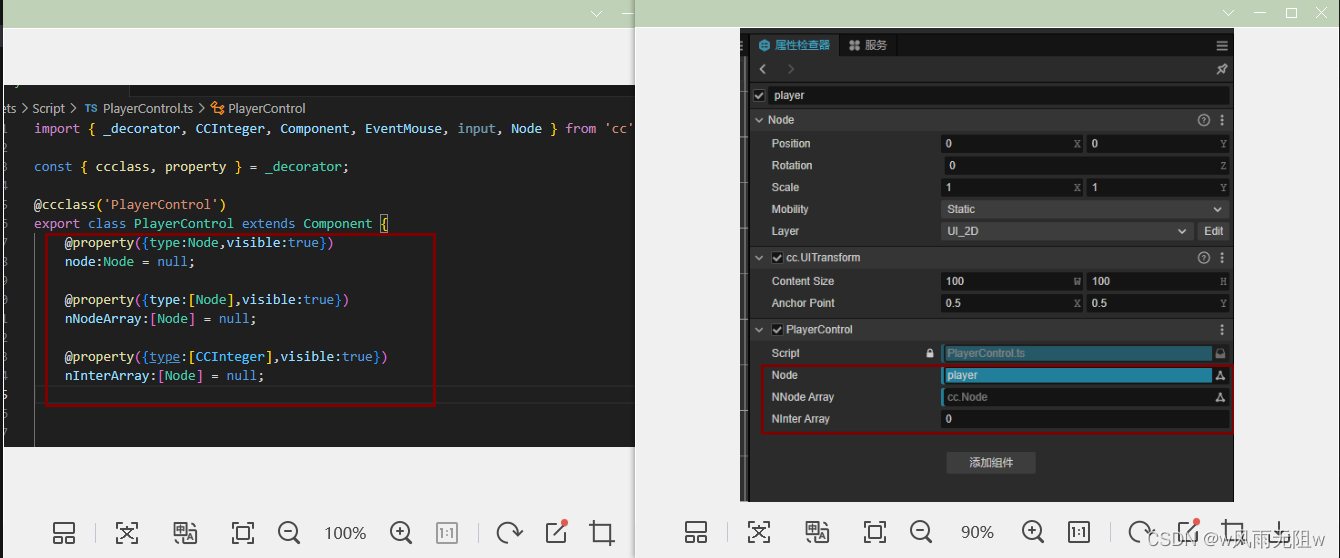Zoom out in the 100% viewer window
The image size is (1340, 558).
290,533
